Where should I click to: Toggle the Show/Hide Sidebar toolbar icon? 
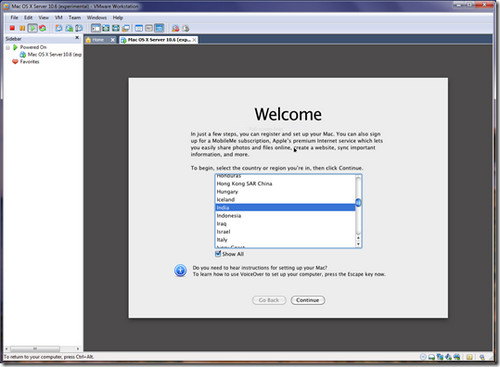96,28
